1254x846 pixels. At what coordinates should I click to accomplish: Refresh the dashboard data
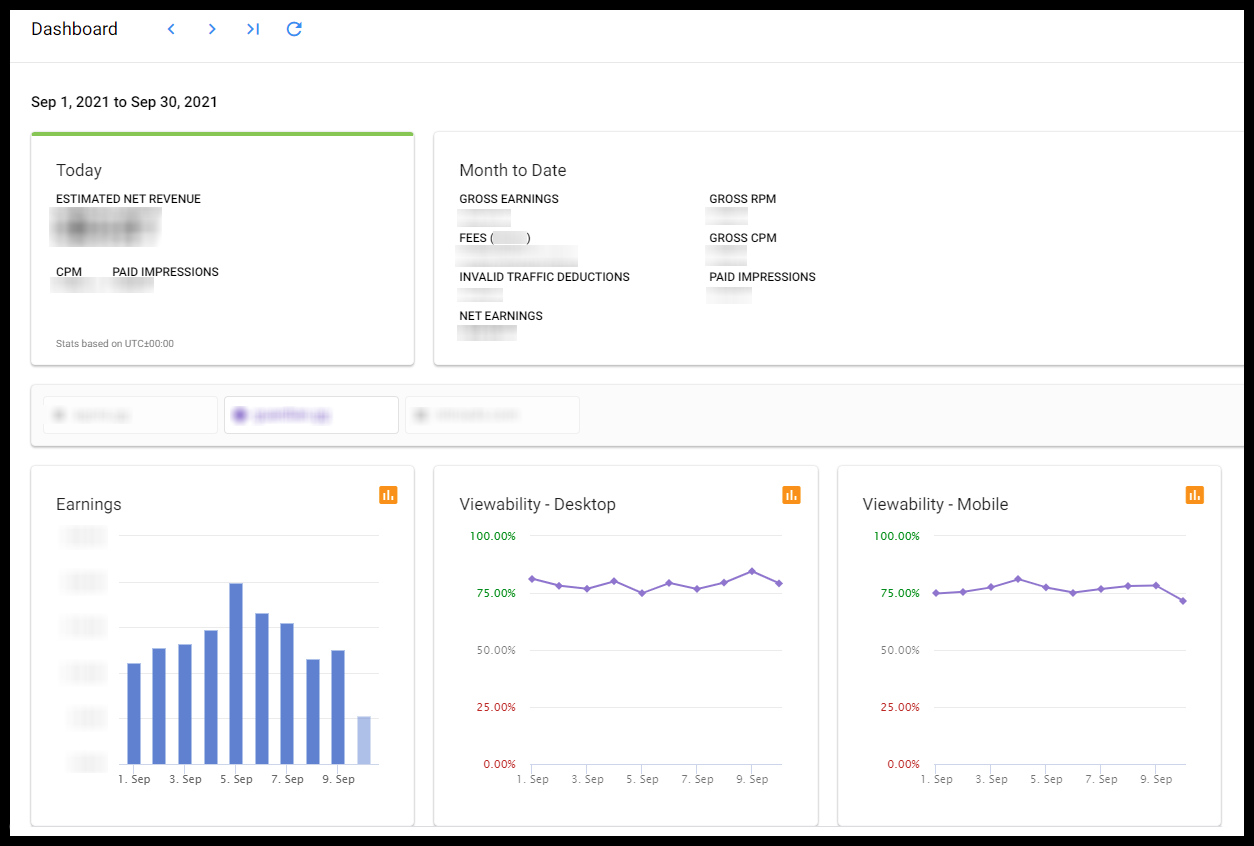(x=294, y=29)
